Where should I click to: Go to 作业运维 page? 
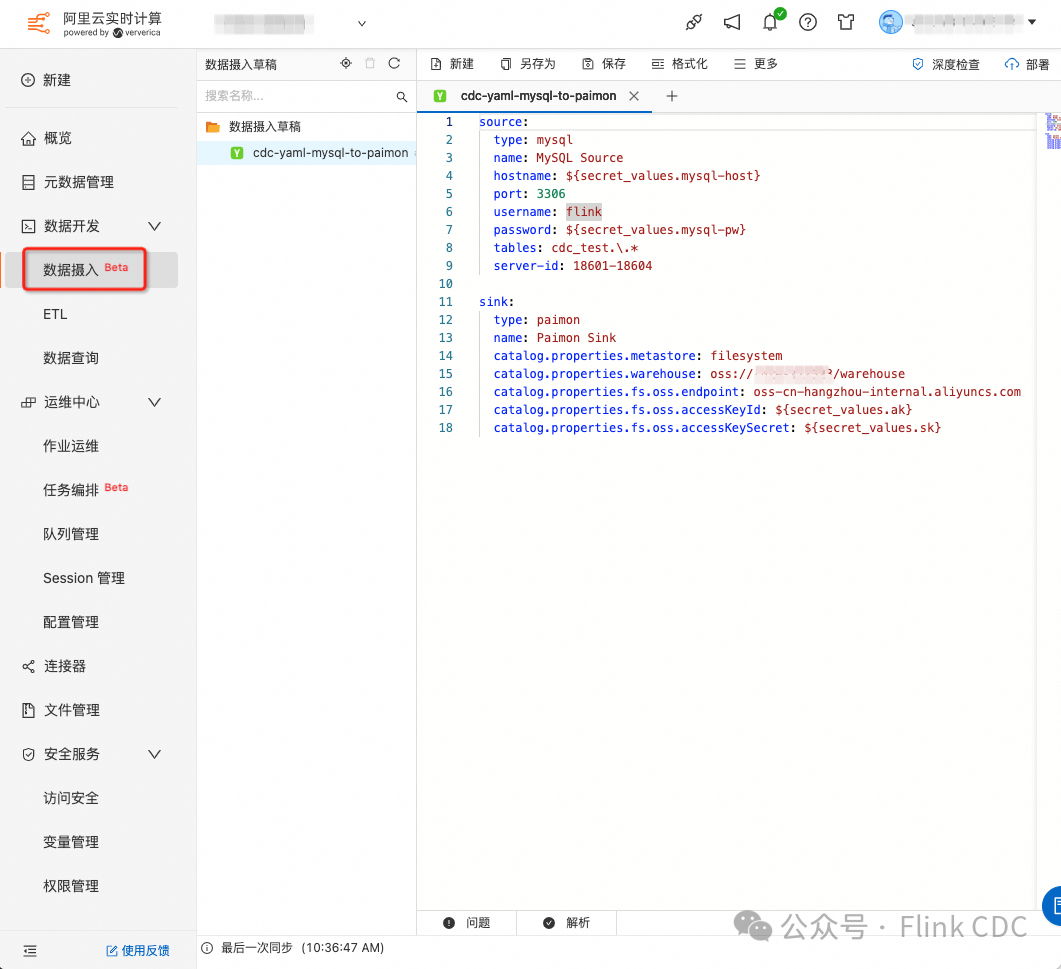pos(71,446)
